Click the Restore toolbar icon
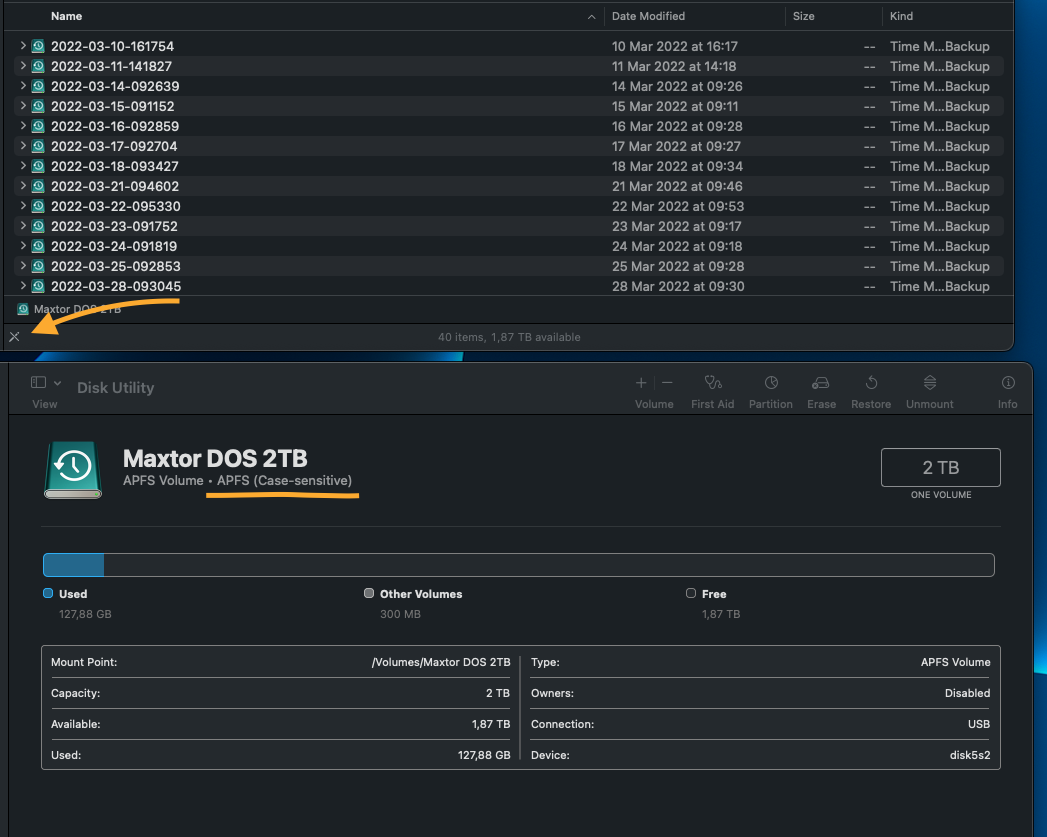The height and width of the screenshot is (837, 1047). click(x=871, y=382)
